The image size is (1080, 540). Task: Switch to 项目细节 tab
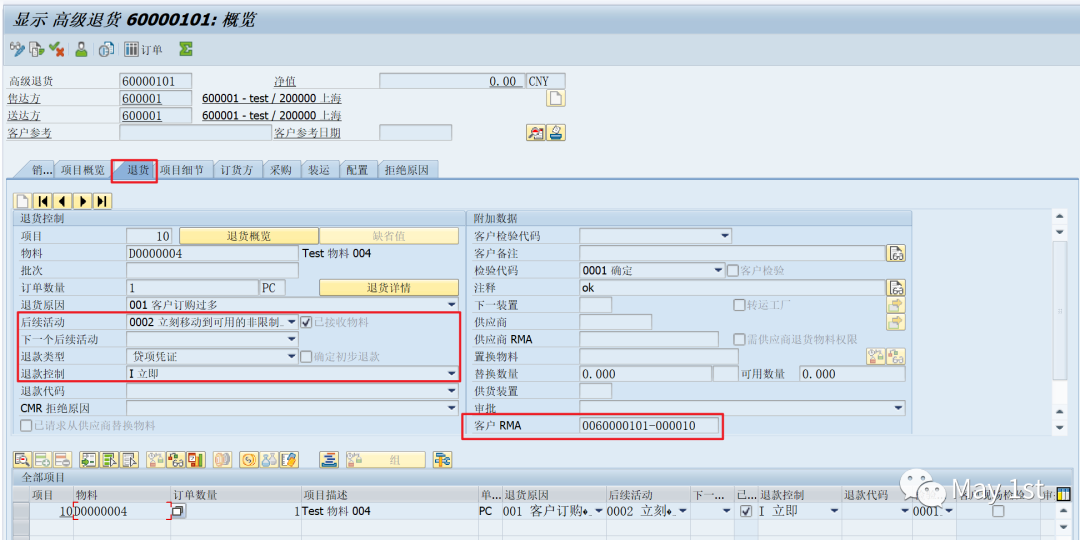182,170
